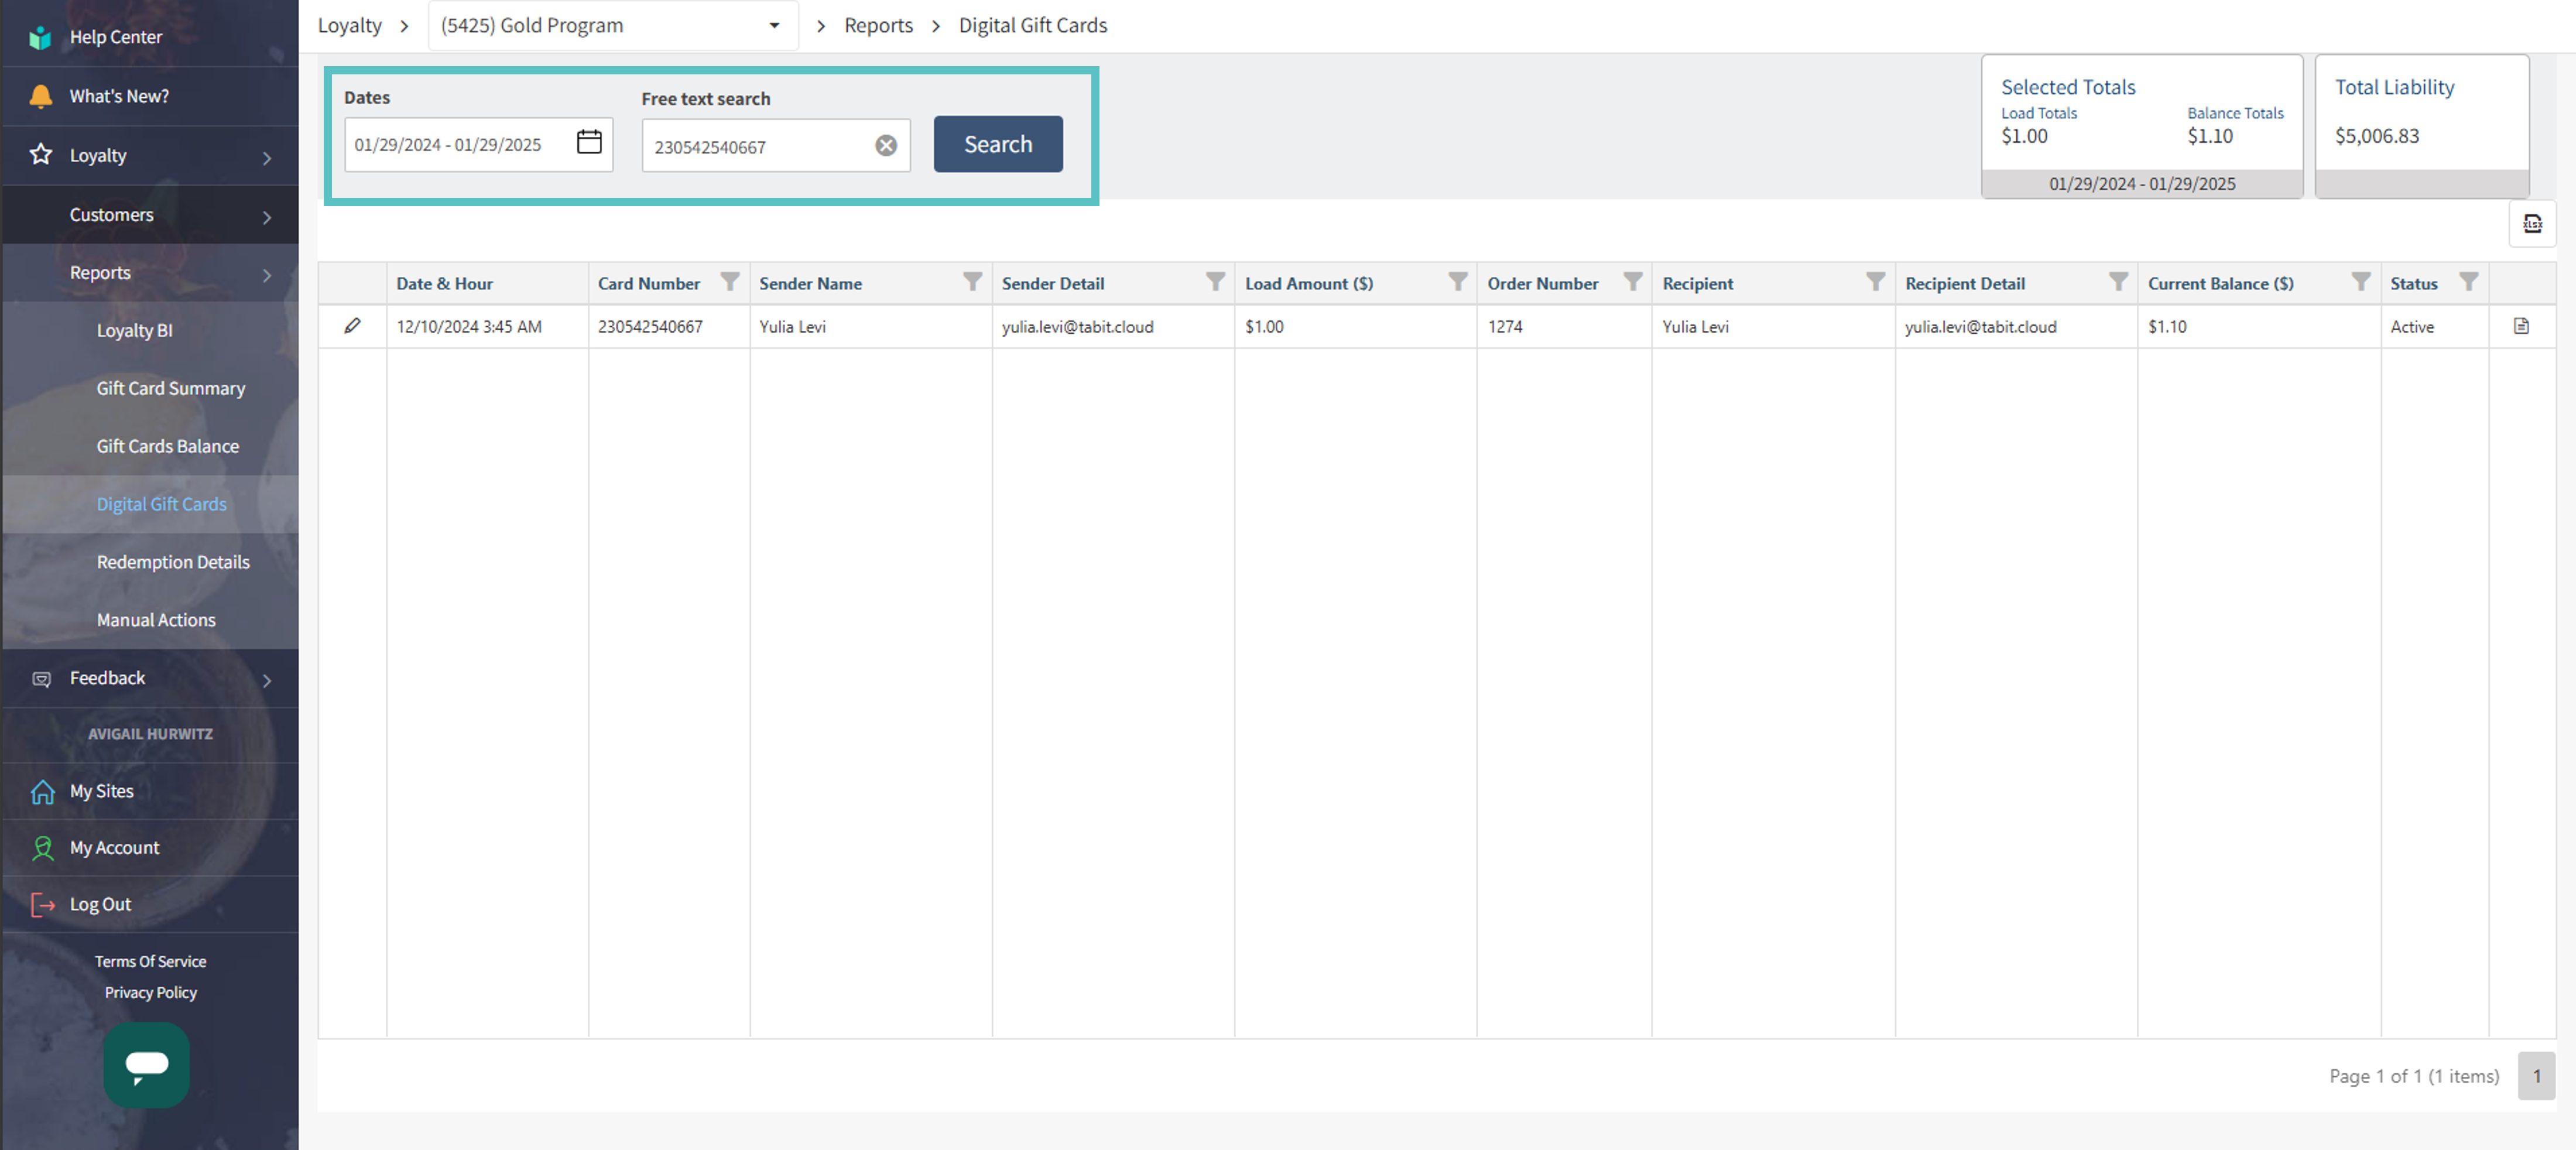The width and height of the screenshot is (2576, 1150).
Task: Click the export to Excel icon
Action: [2532, 224]
